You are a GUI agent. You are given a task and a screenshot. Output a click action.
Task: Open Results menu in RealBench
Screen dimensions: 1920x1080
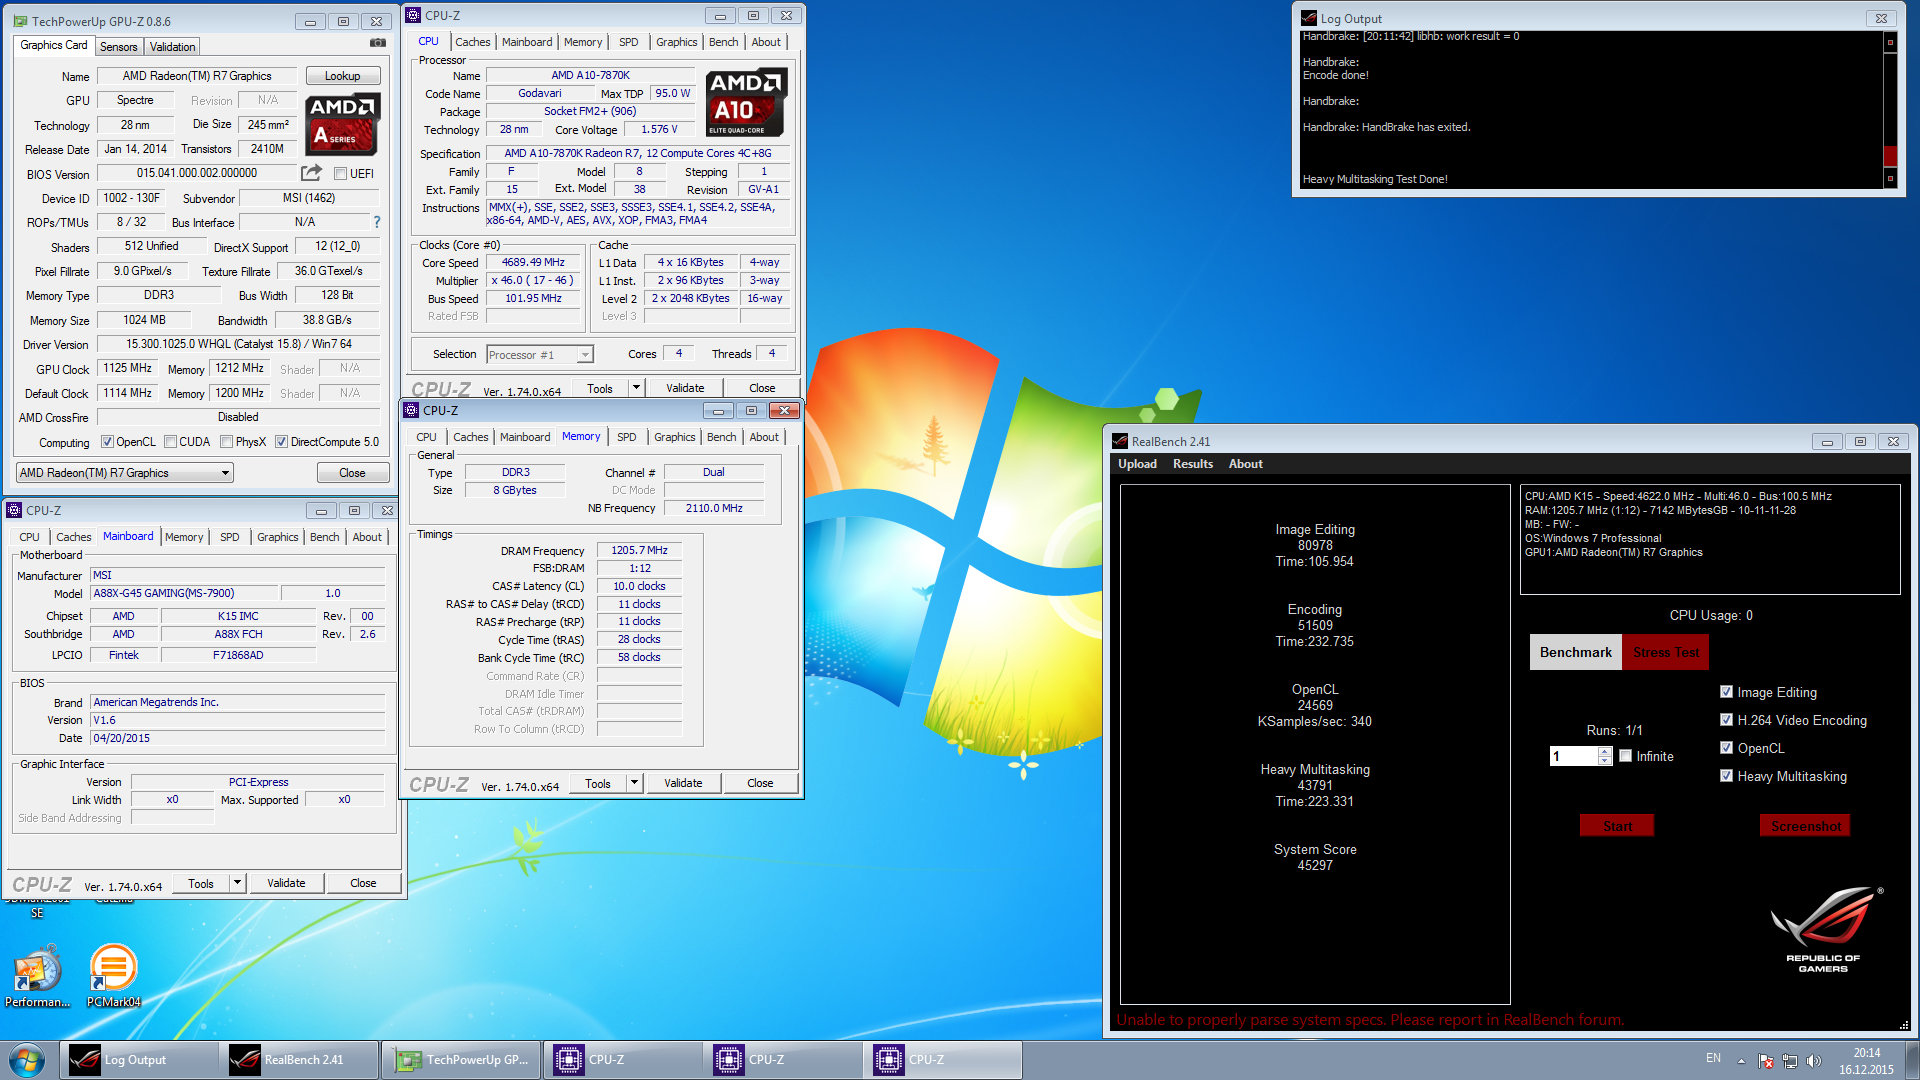click(1193, 464)
